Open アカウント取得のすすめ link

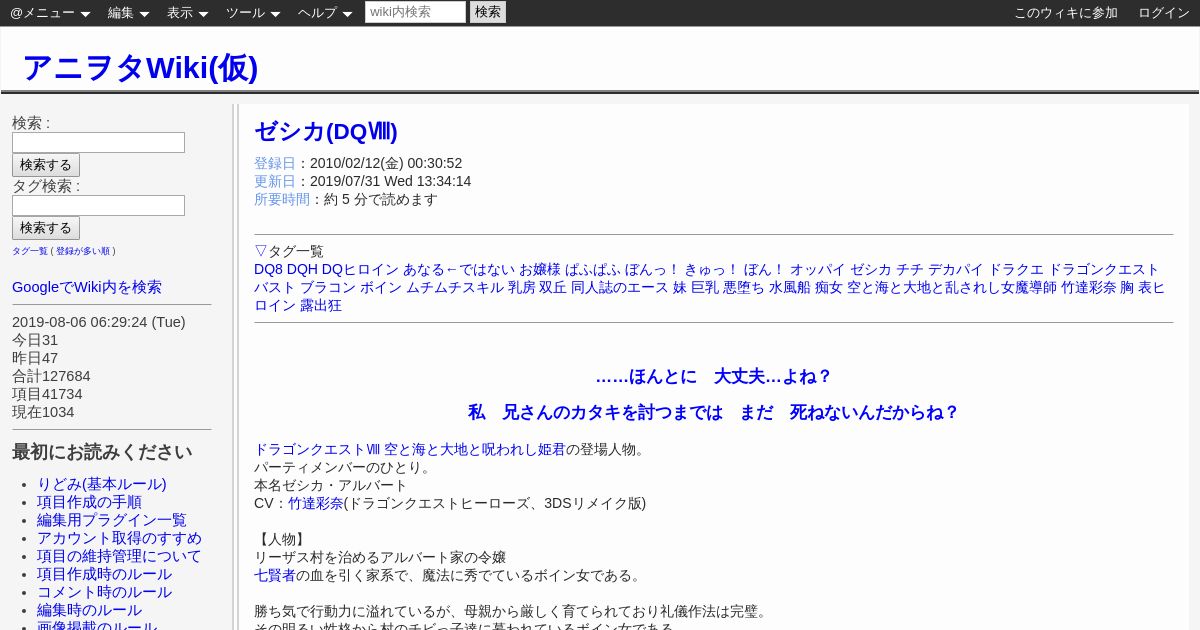119,538
